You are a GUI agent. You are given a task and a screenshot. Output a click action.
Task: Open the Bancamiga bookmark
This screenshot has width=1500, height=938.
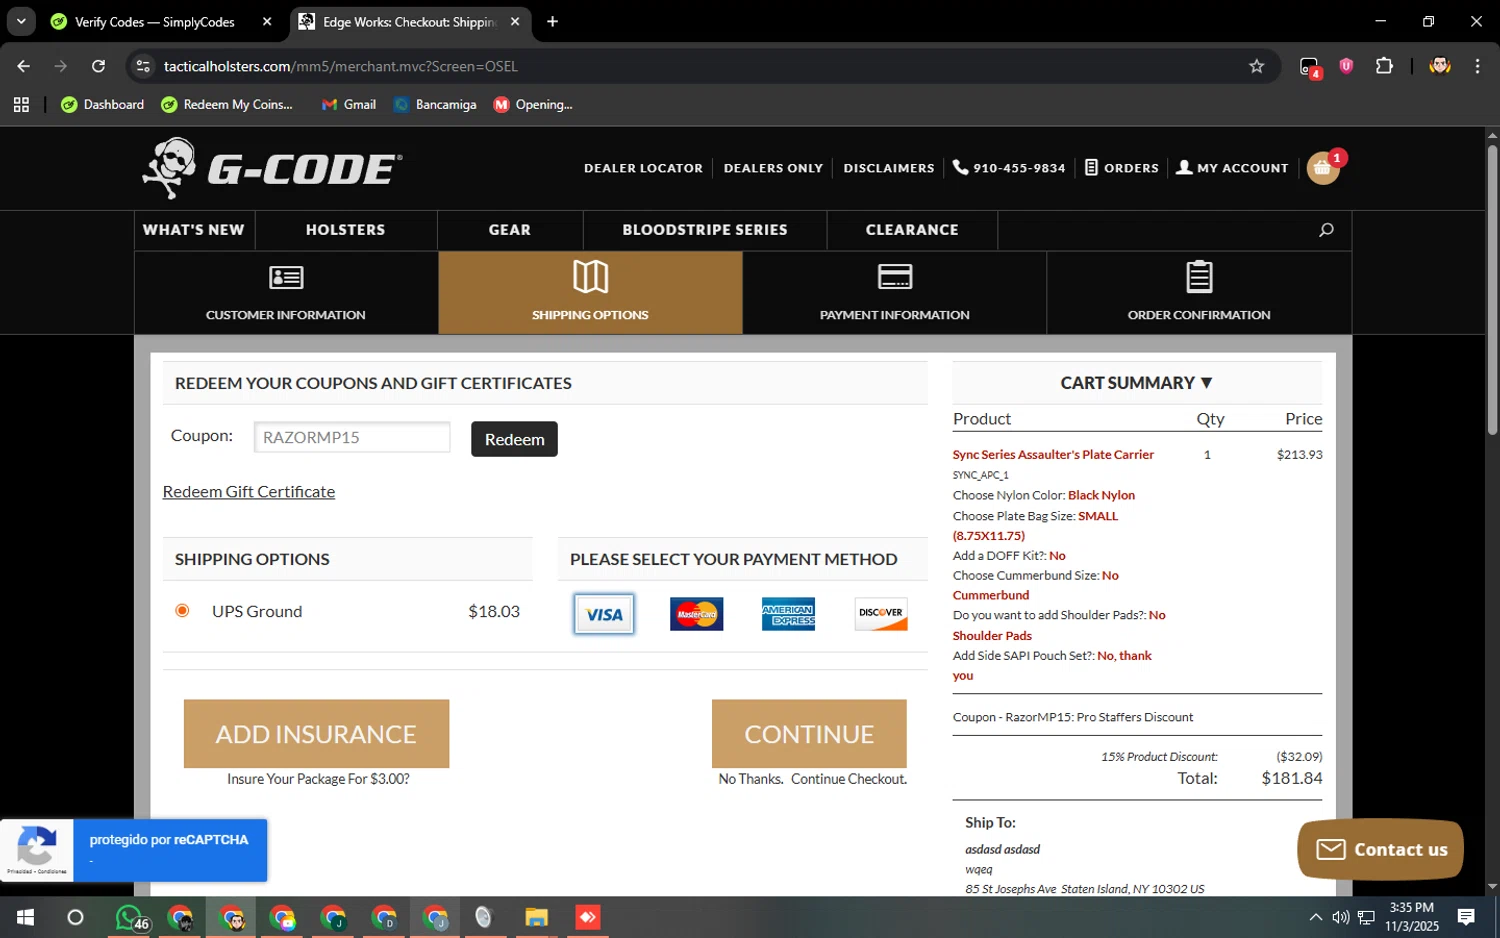(x=435, y=104)
